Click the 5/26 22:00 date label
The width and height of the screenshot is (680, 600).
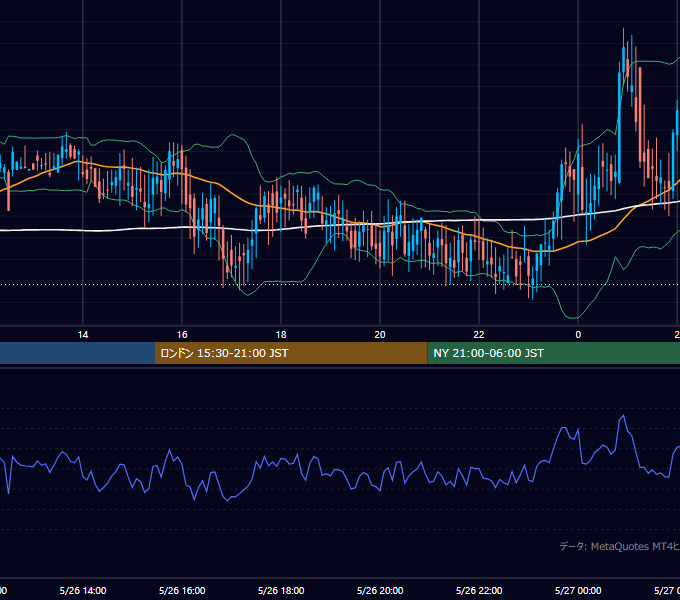pyautogui.click(x=479, y=590)
